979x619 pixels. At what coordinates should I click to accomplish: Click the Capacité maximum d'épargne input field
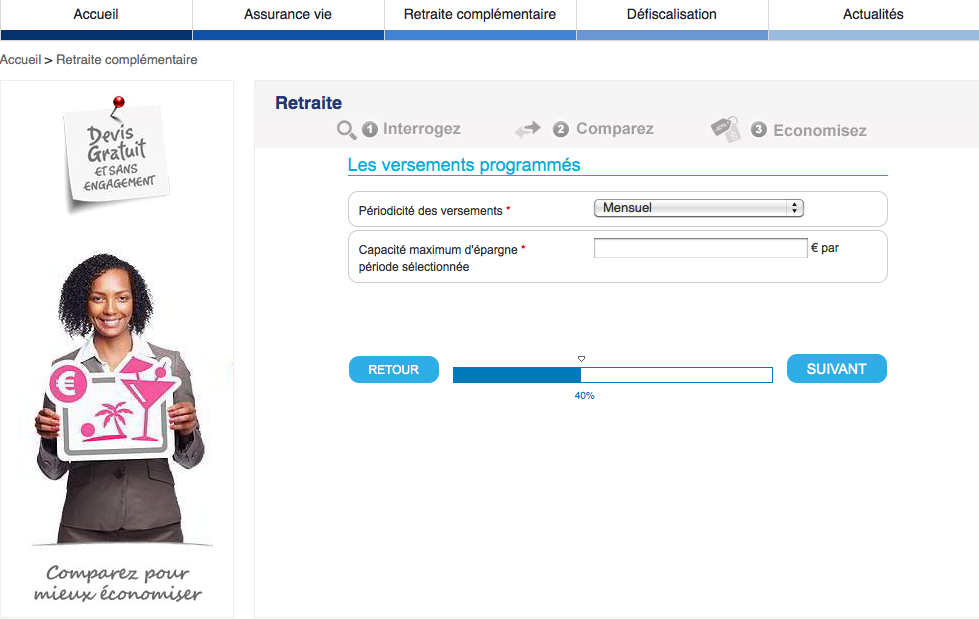click(x=701, y=248)
